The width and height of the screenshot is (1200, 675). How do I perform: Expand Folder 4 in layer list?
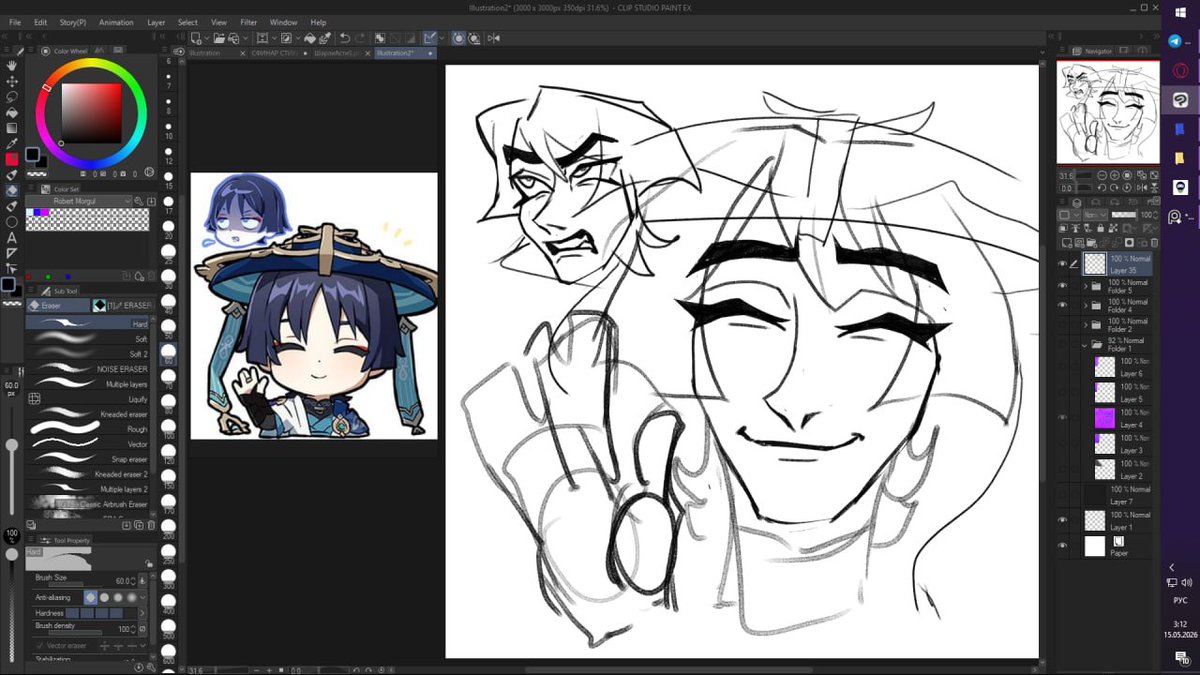pos(1086,306)
